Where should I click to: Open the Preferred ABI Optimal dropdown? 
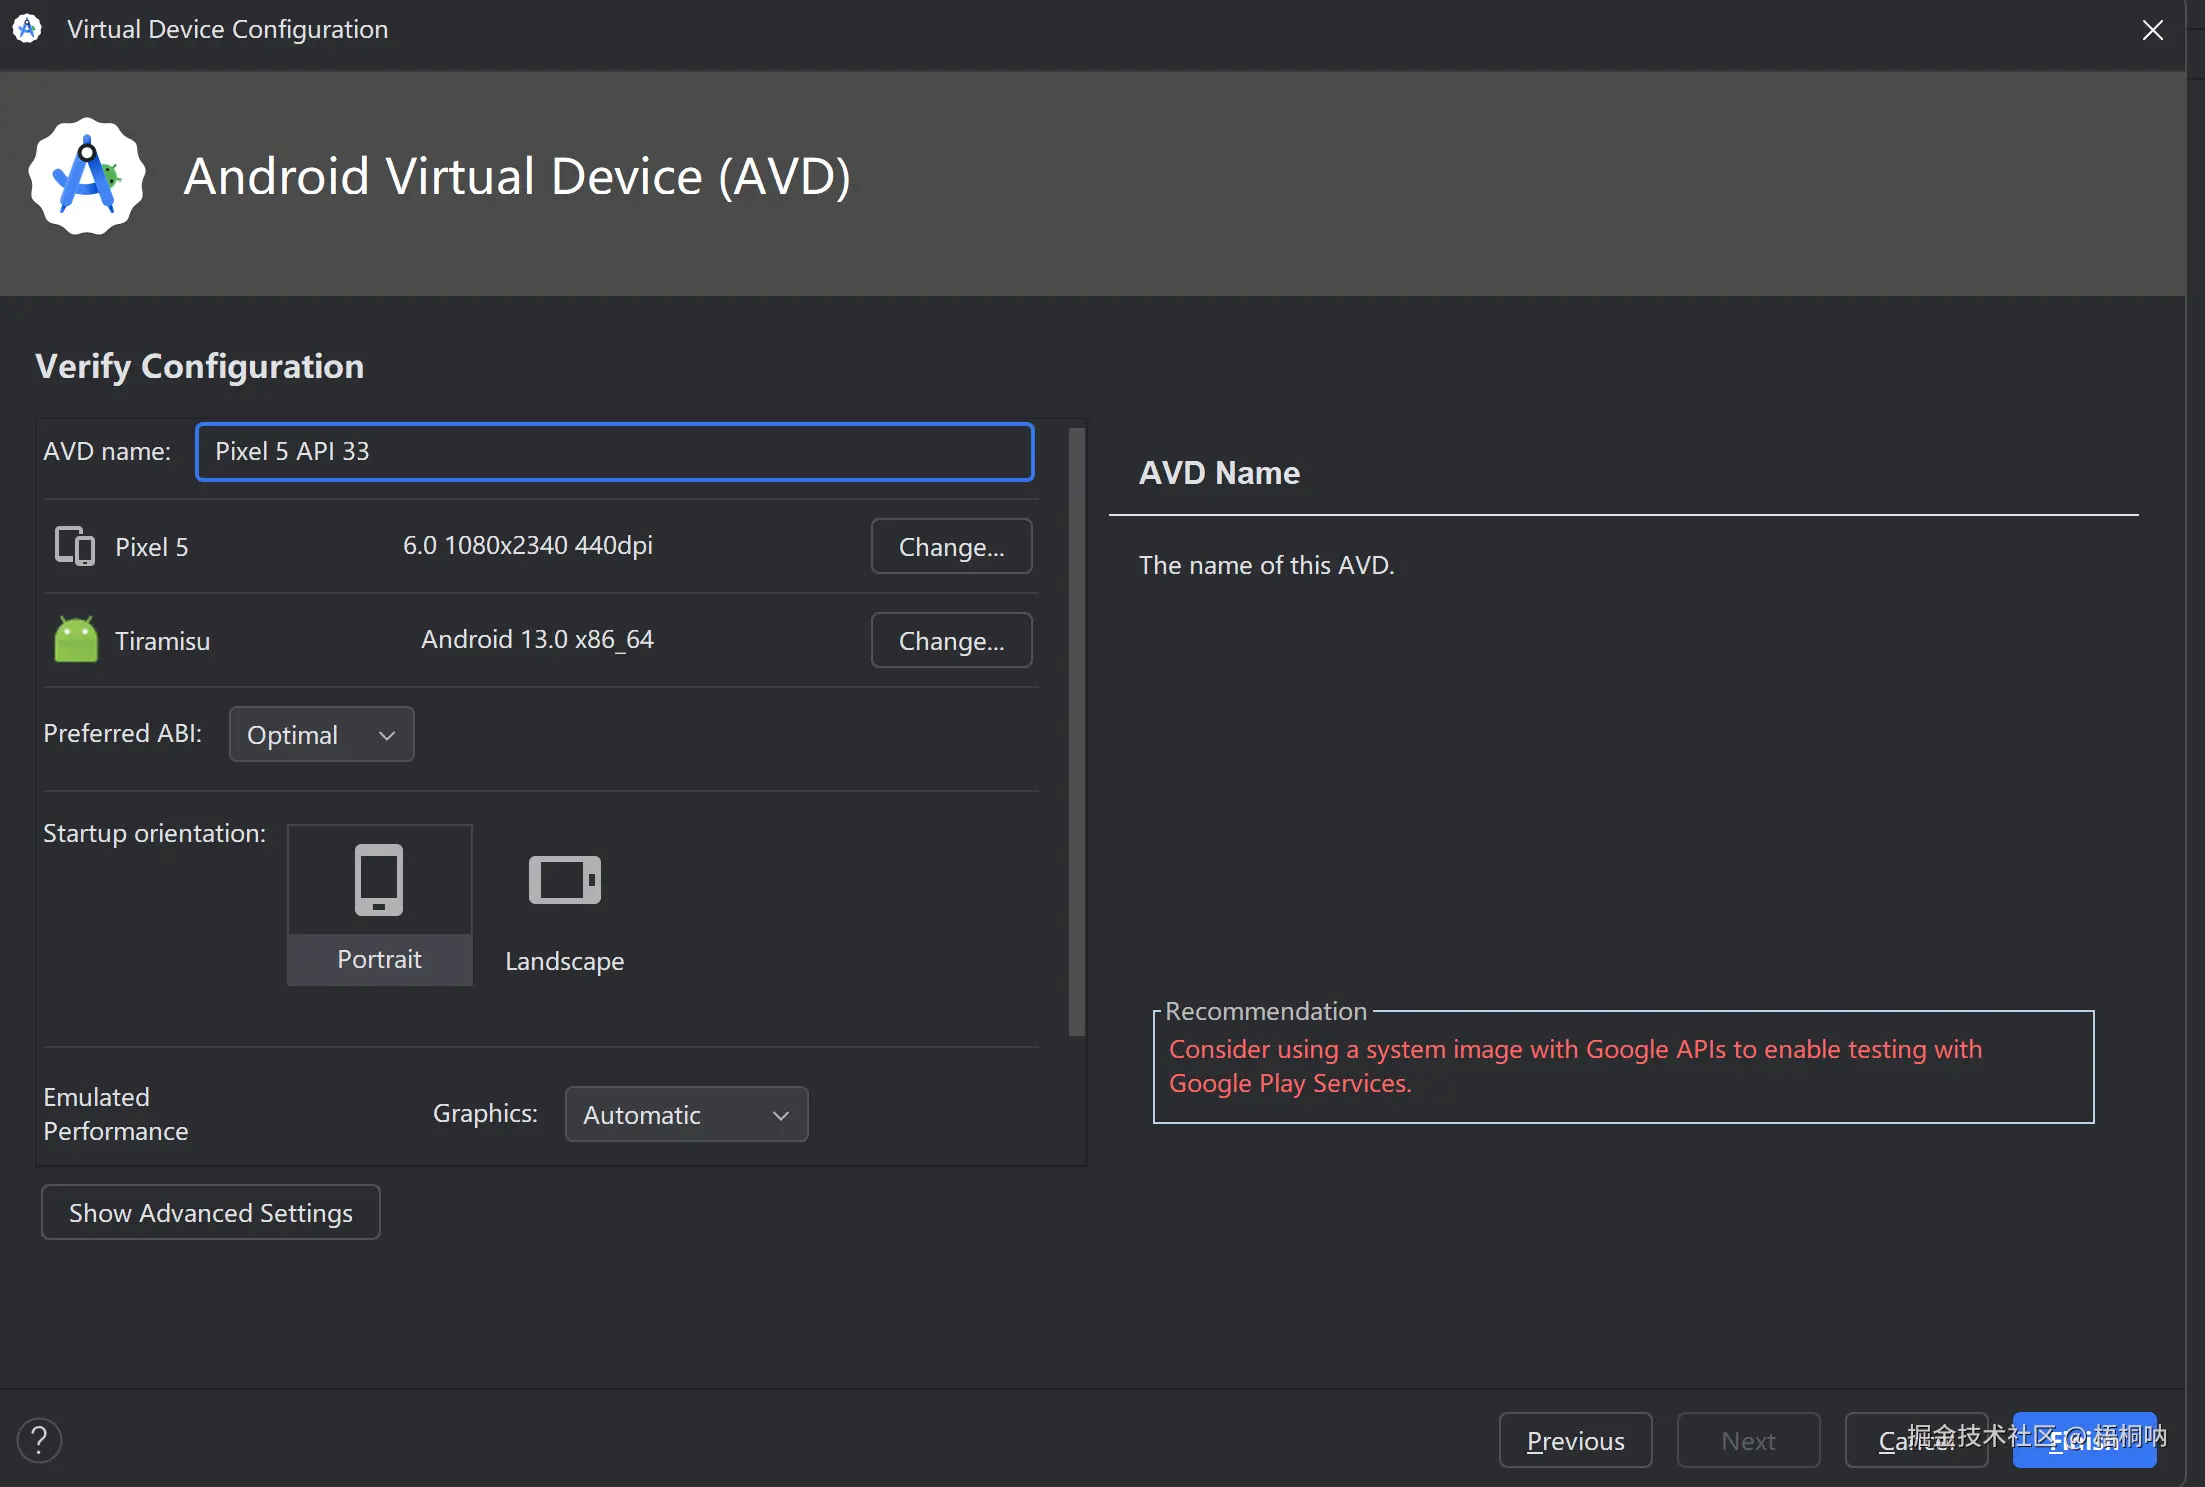coord(322,734)
